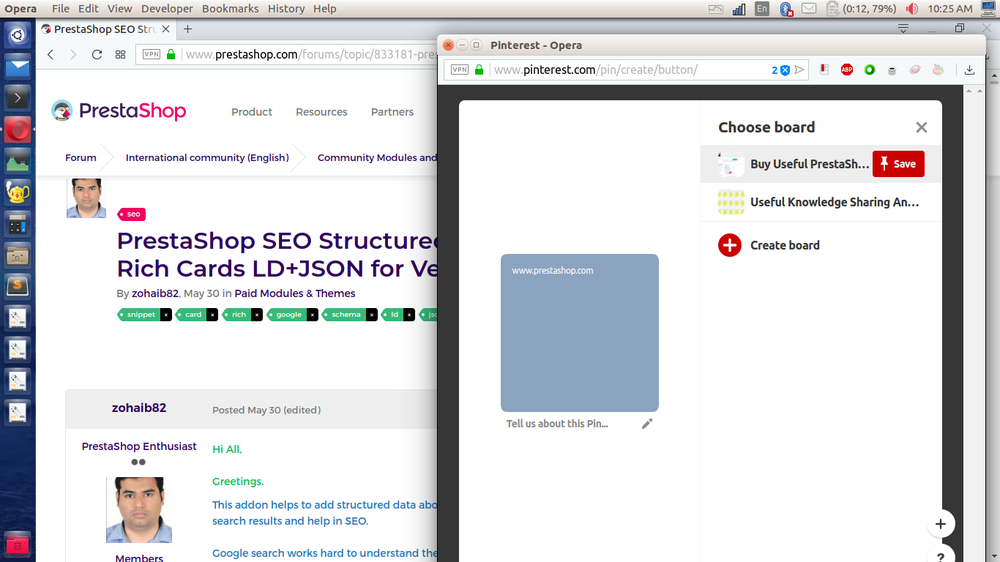Open the Ubuntu dash button
Viewport: 1000px width, 562px height.
(x=17, y=35)
